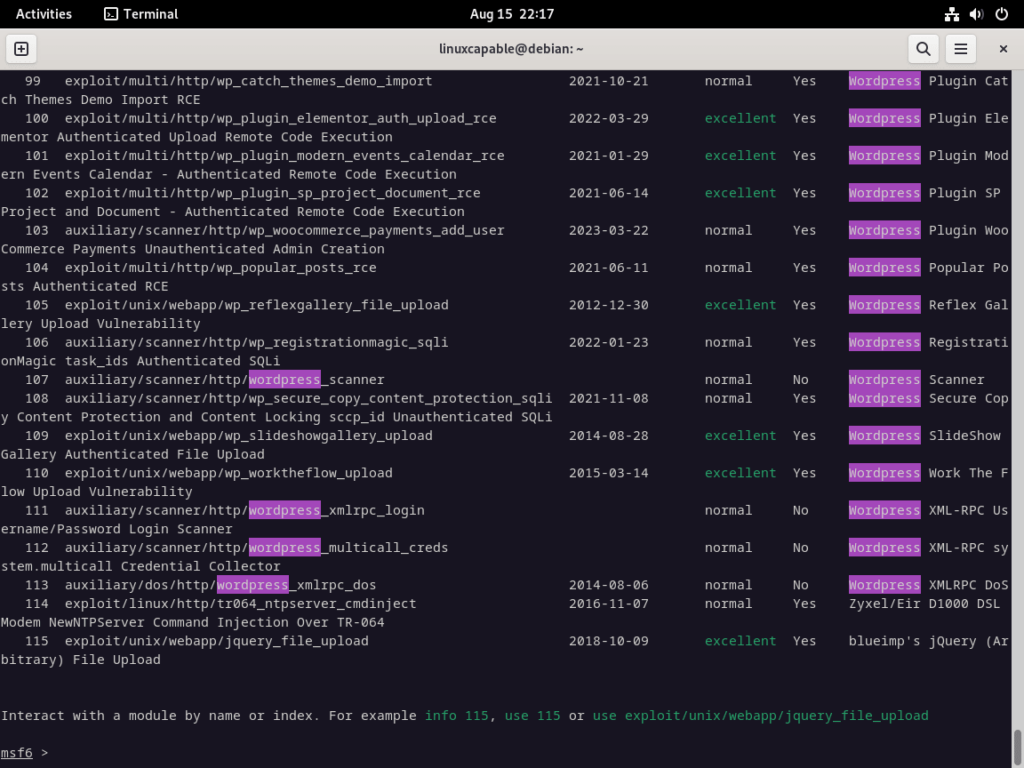The height and width of the screenshot is (768, 1024).
Task: Click 'Gallery Authenticated File Upload' text
Action: pos(133,454)
